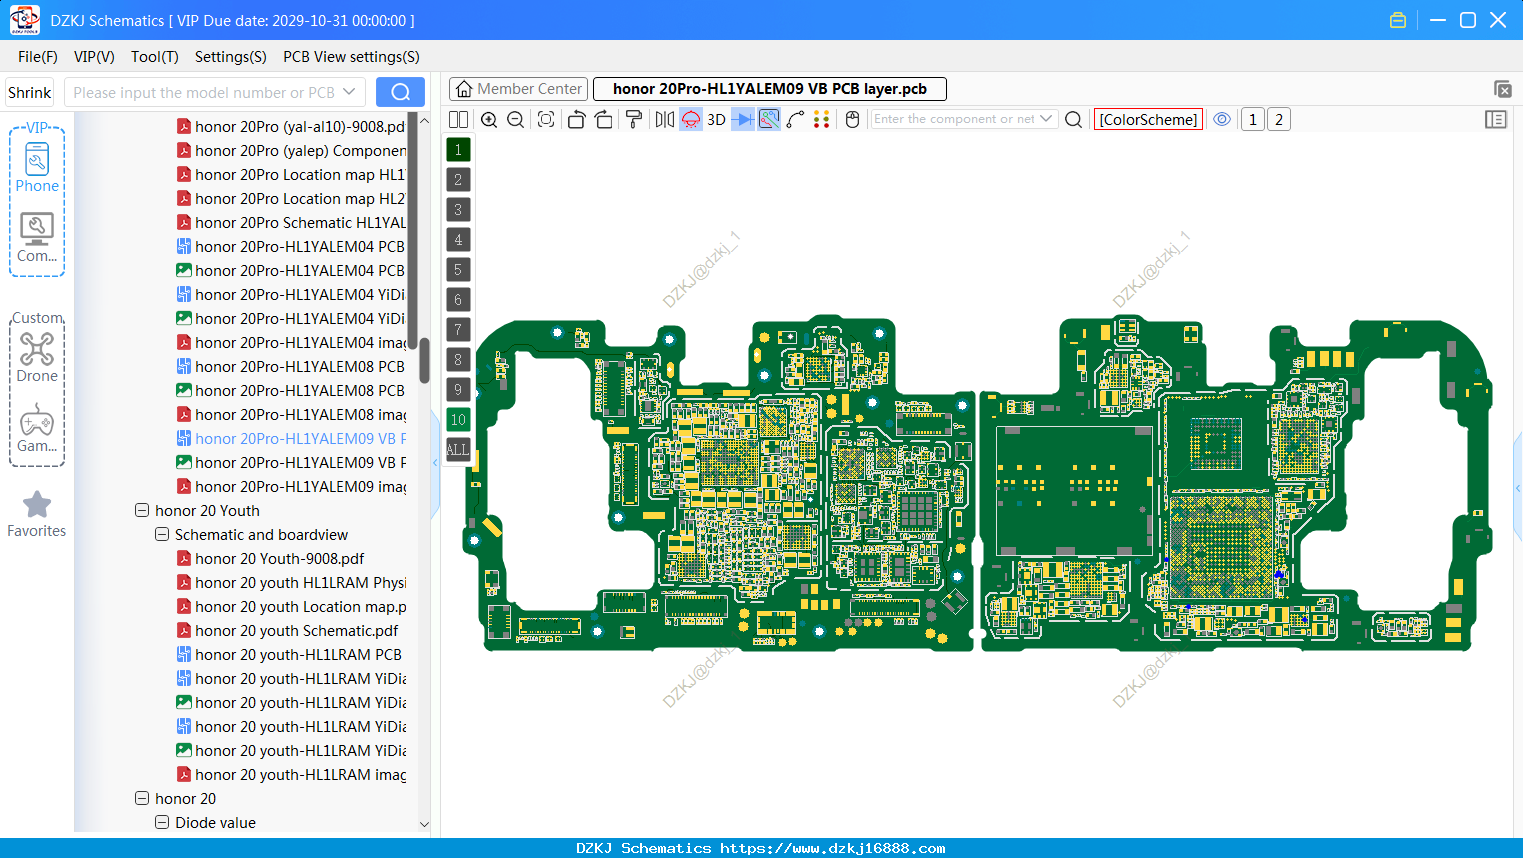The image size is (1523, 858).
Task: Open the Tool(T) menu
Action: [x=155, y=57]
